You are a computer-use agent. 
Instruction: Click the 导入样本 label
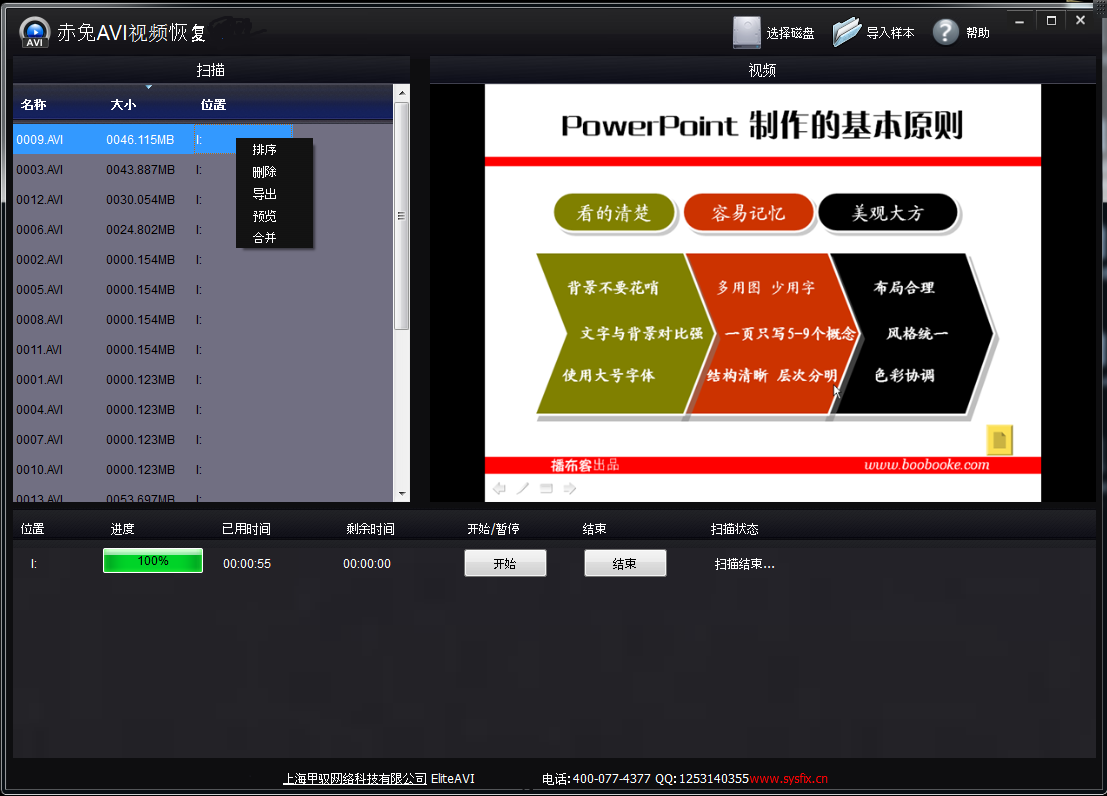pos(890,33)
